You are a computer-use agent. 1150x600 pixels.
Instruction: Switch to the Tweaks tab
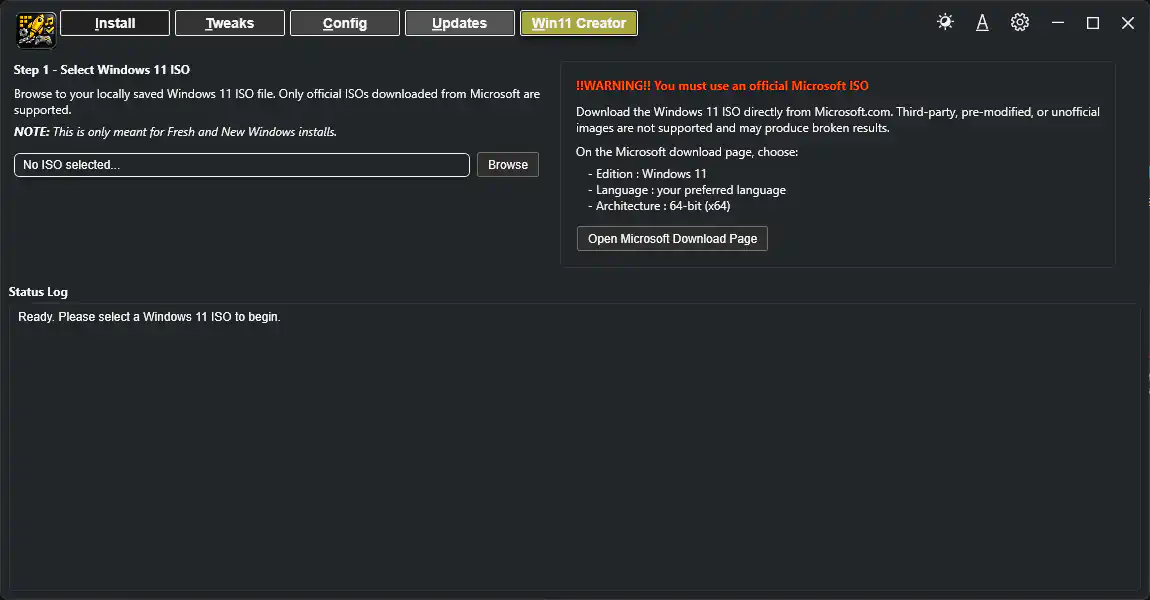coord(230,23)
